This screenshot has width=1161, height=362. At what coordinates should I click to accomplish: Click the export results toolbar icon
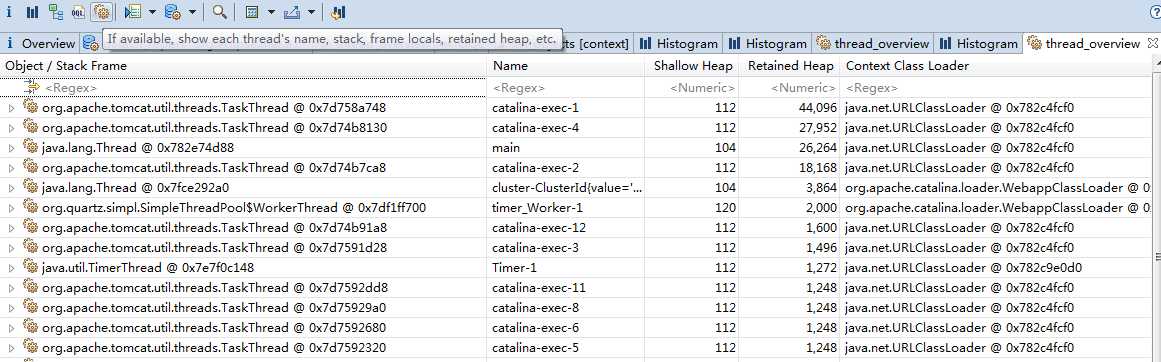(x=291, y=12)
